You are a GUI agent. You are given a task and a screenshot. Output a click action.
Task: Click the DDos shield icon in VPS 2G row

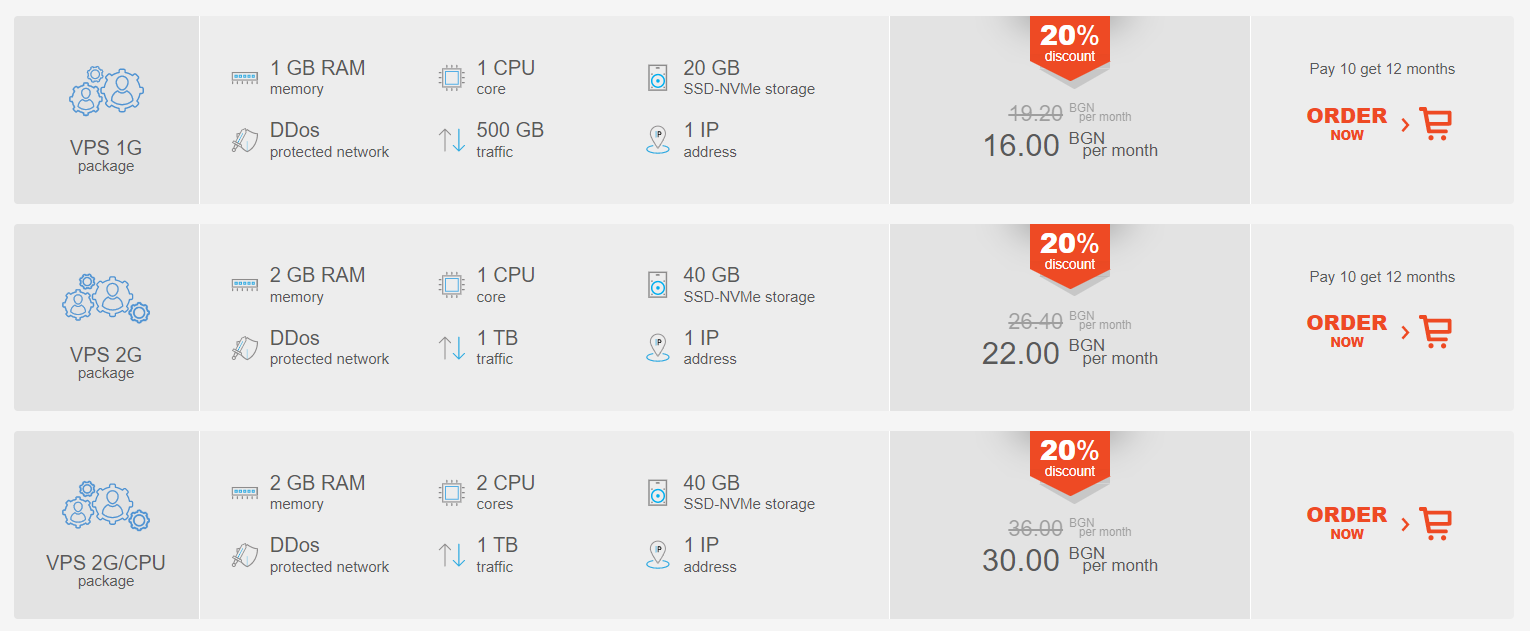click(245, 347)
